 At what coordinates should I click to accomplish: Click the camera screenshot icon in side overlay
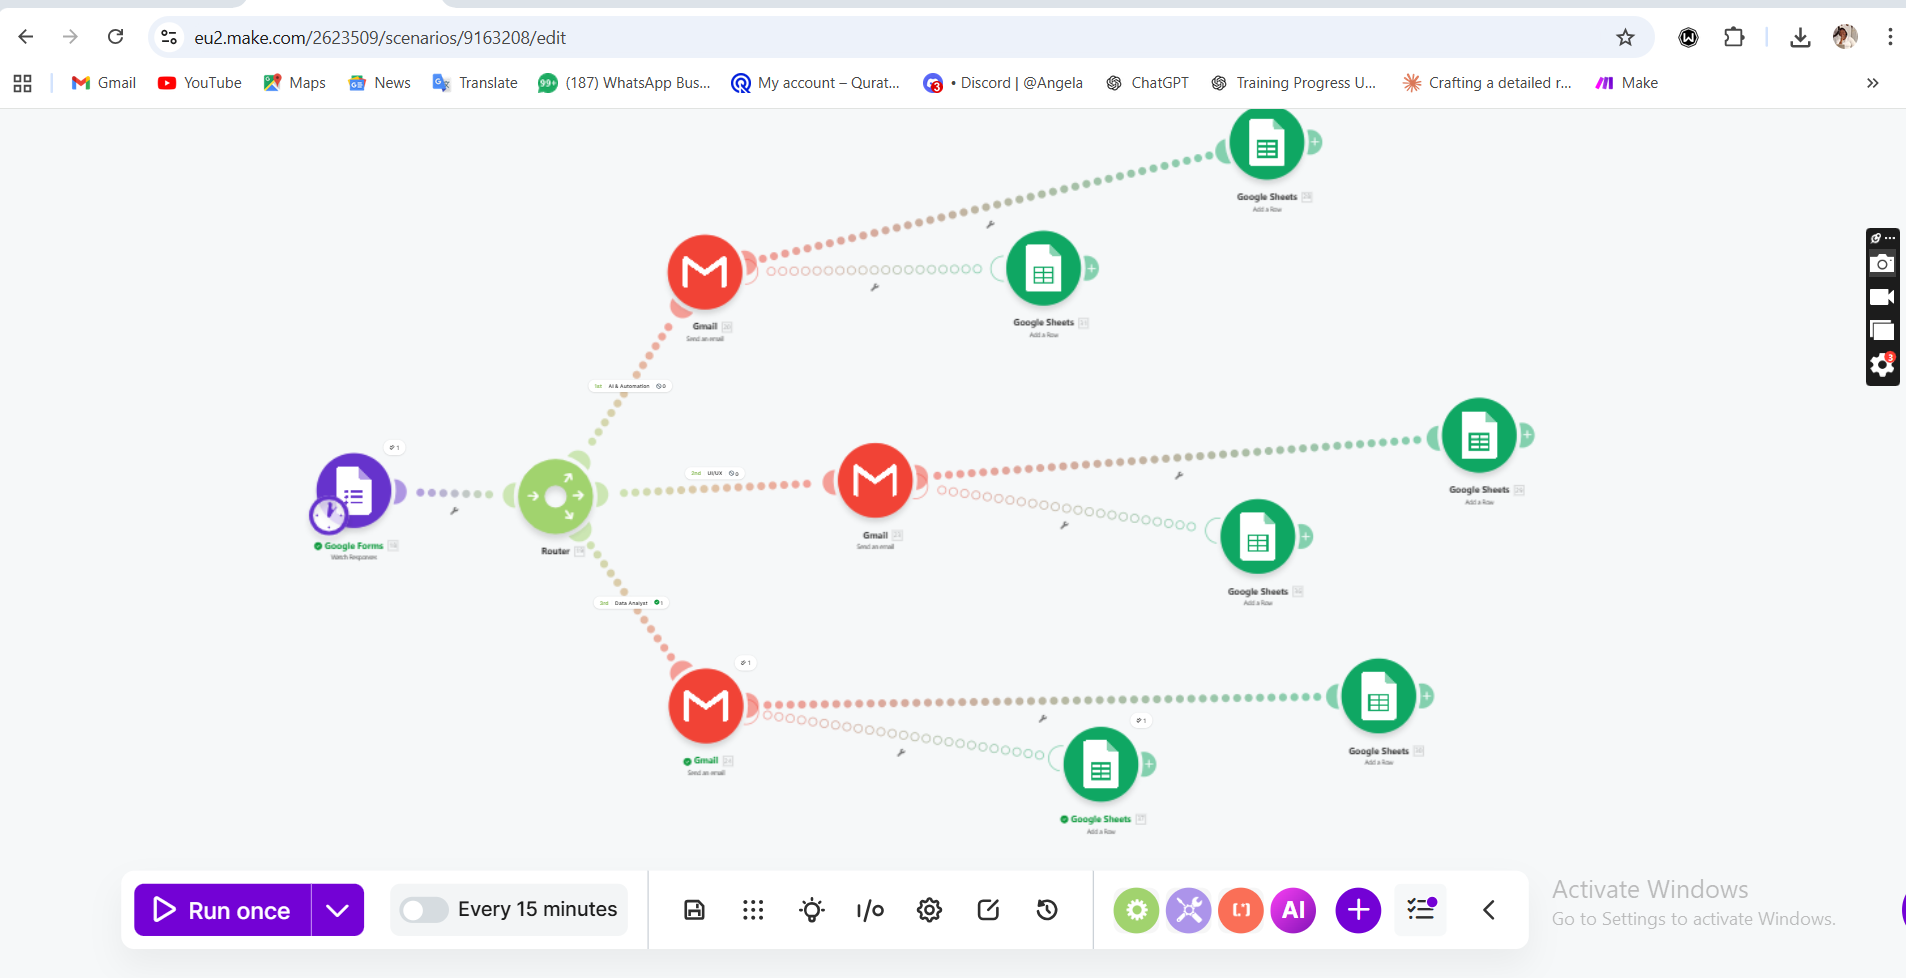point(1882,264)
